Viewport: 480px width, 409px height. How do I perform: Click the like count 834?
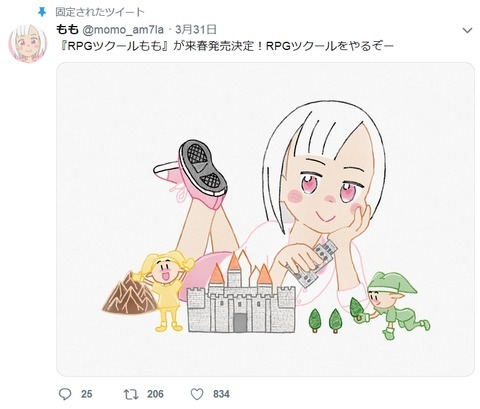coord(221,394)
